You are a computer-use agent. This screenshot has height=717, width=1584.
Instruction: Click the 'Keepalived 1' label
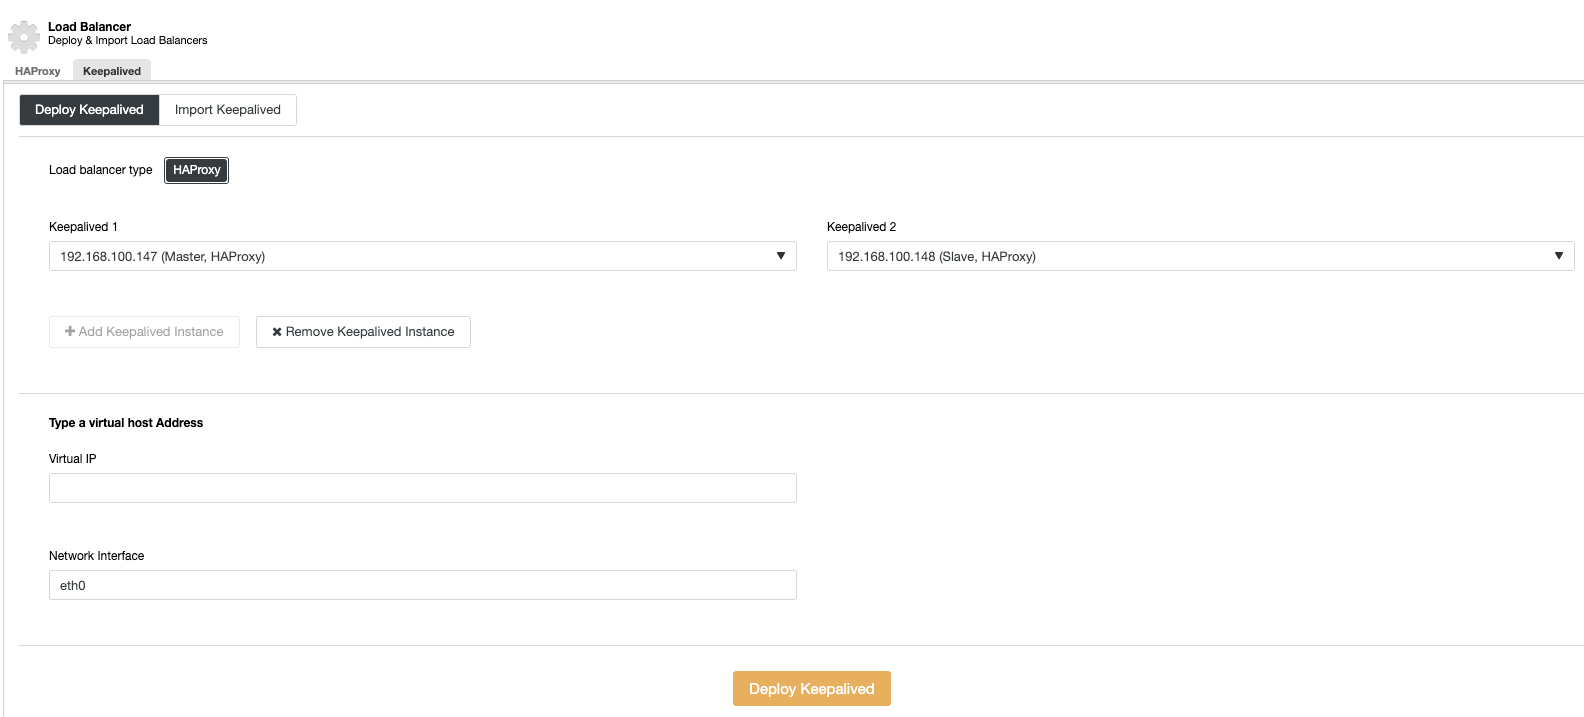pyautogui.click(x=83, y=227)
